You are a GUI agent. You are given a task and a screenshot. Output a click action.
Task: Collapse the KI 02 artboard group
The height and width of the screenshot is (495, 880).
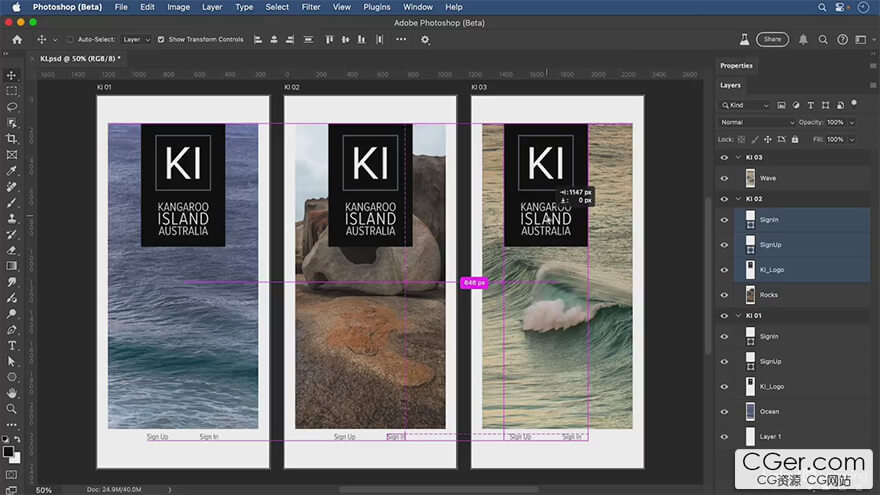coord(738,199)
